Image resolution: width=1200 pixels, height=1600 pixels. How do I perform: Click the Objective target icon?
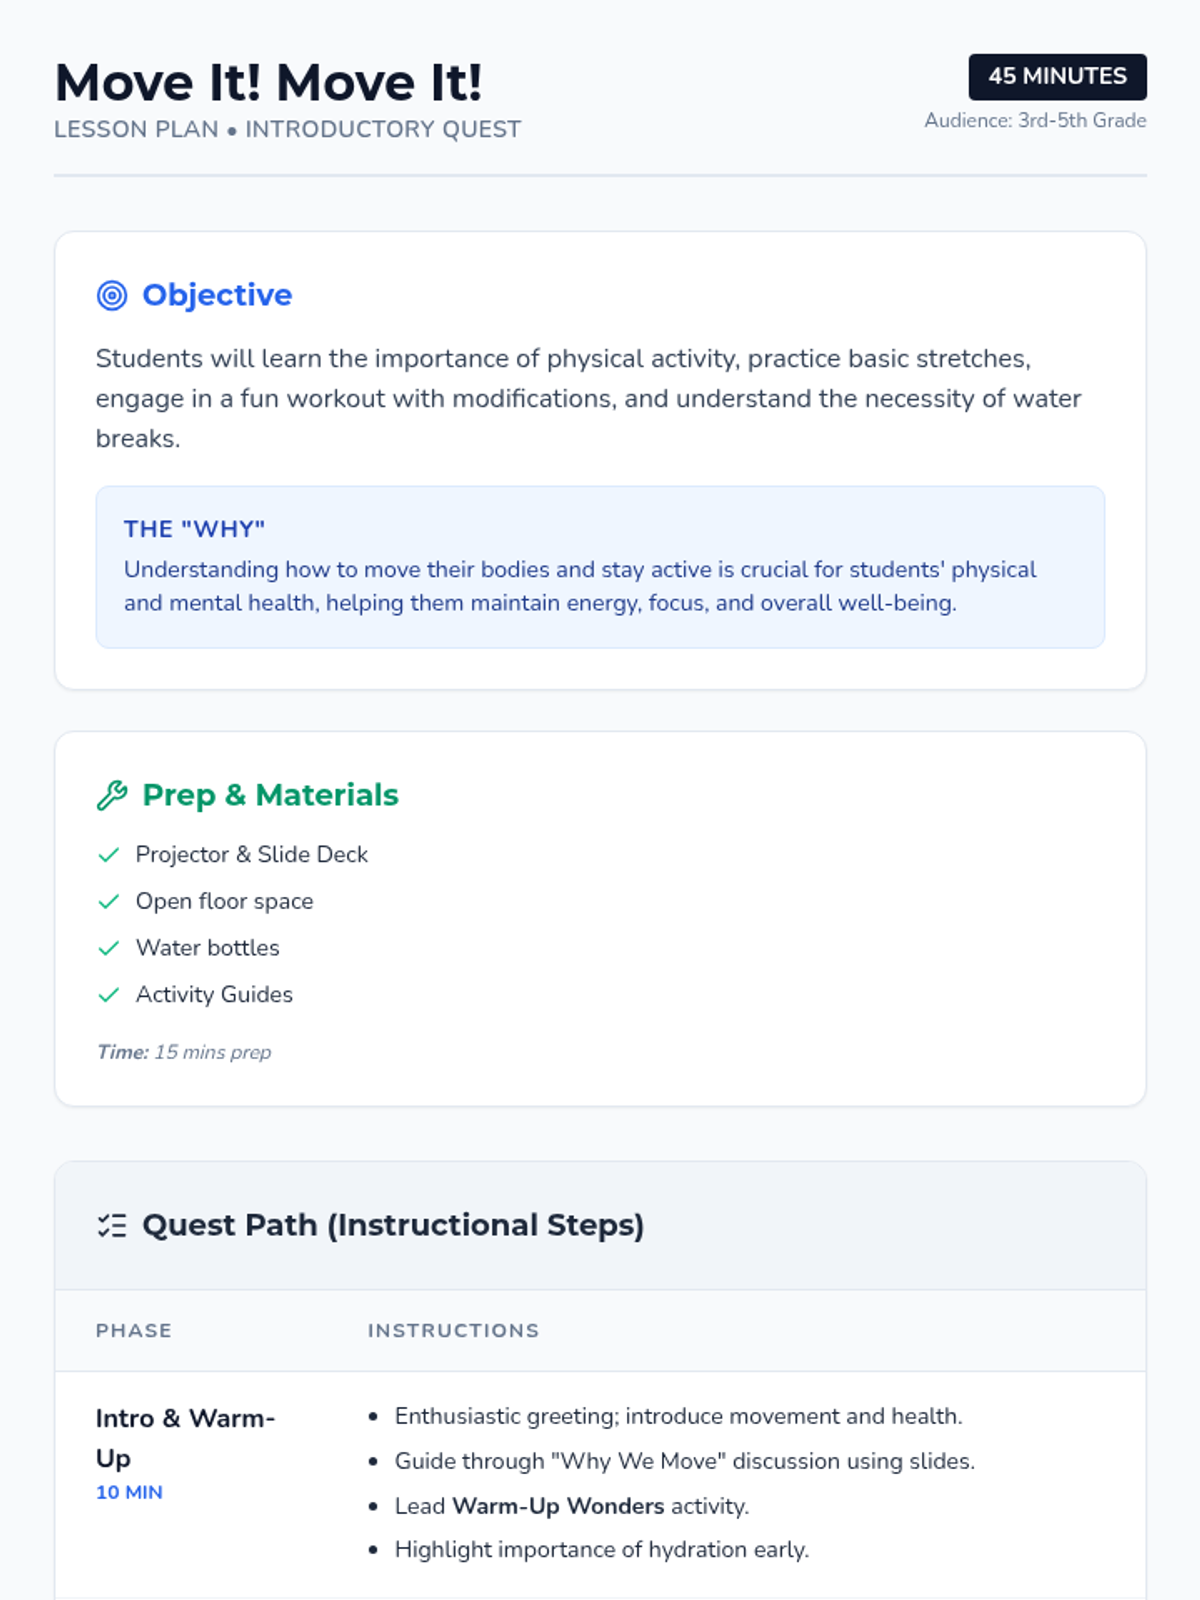[112, 296]
